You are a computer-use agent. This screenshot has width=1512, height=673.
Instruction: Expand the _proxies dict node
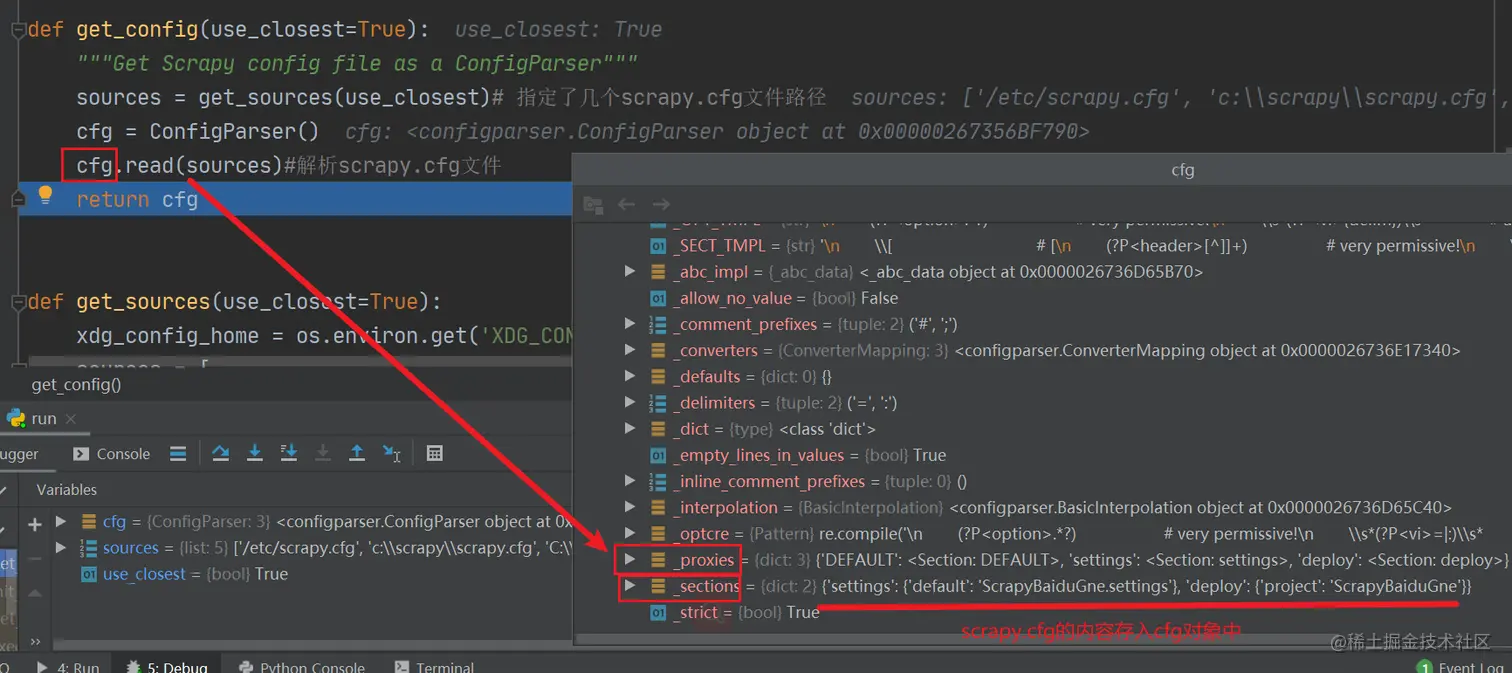629,559
